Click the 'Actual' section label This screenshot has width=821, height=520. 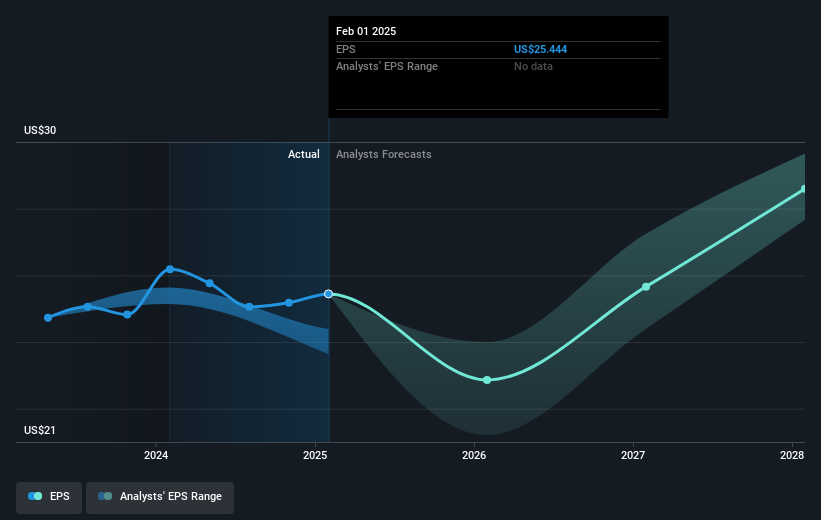point(304,154)
